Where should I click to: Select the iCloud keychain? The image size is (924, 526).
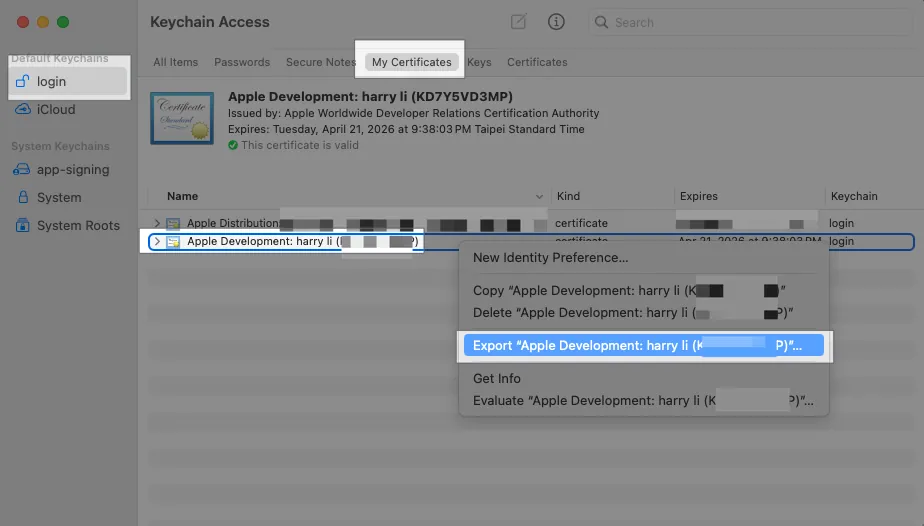[55, 109]
